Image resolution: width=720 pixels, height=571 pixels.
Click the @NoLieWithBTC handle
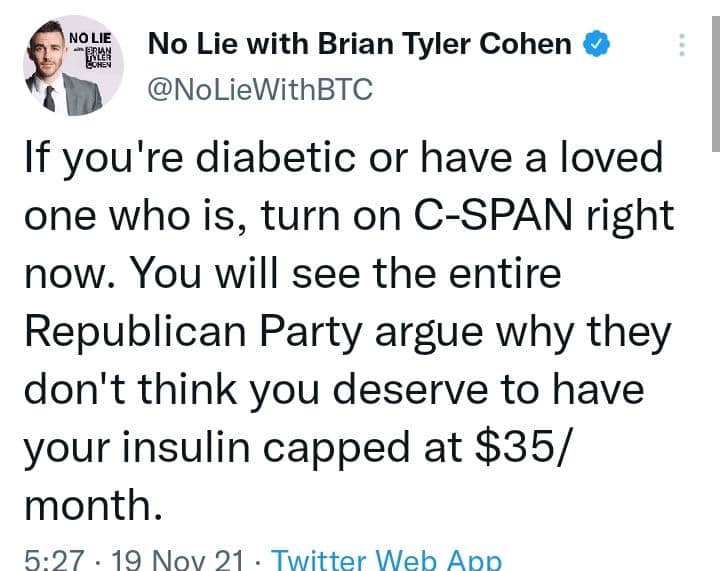tap(260, 89)
